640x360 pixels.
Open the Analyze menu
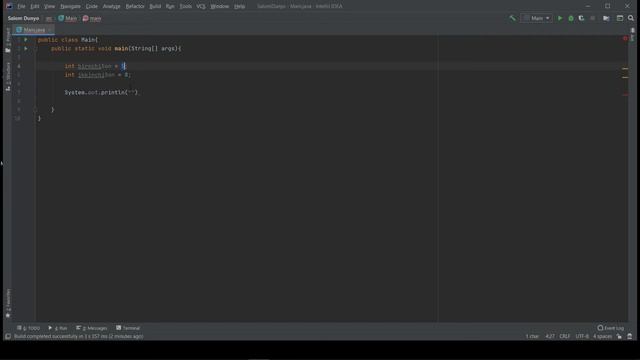click(111, 7)
